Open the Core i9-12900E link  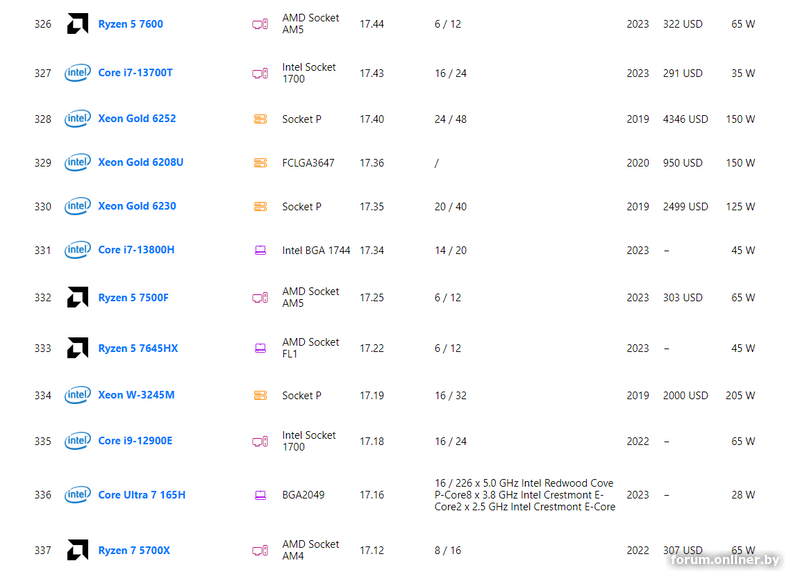tap(135, 441)
